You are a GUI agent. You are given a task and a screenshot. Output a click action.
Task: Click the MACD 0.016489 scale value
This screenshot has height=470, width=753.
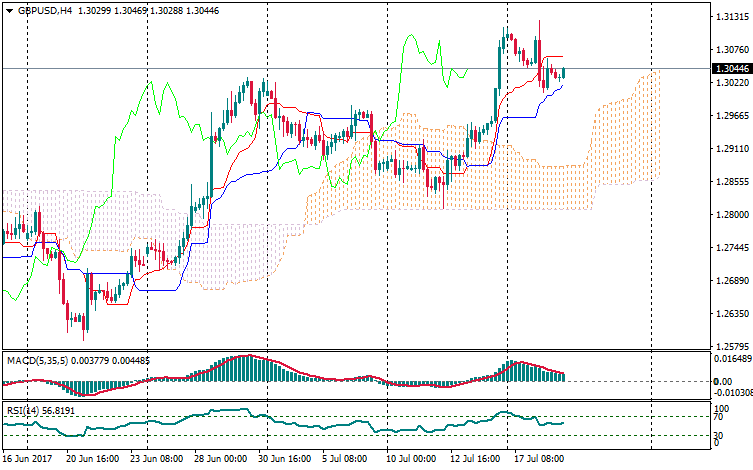730,358
